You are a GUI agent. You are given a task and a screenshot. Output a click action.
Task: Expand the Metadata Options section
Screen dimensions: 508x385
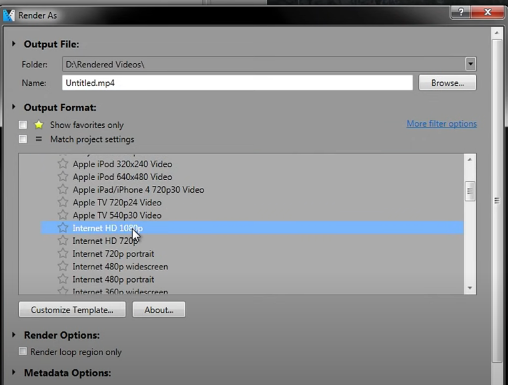point(14,372)
